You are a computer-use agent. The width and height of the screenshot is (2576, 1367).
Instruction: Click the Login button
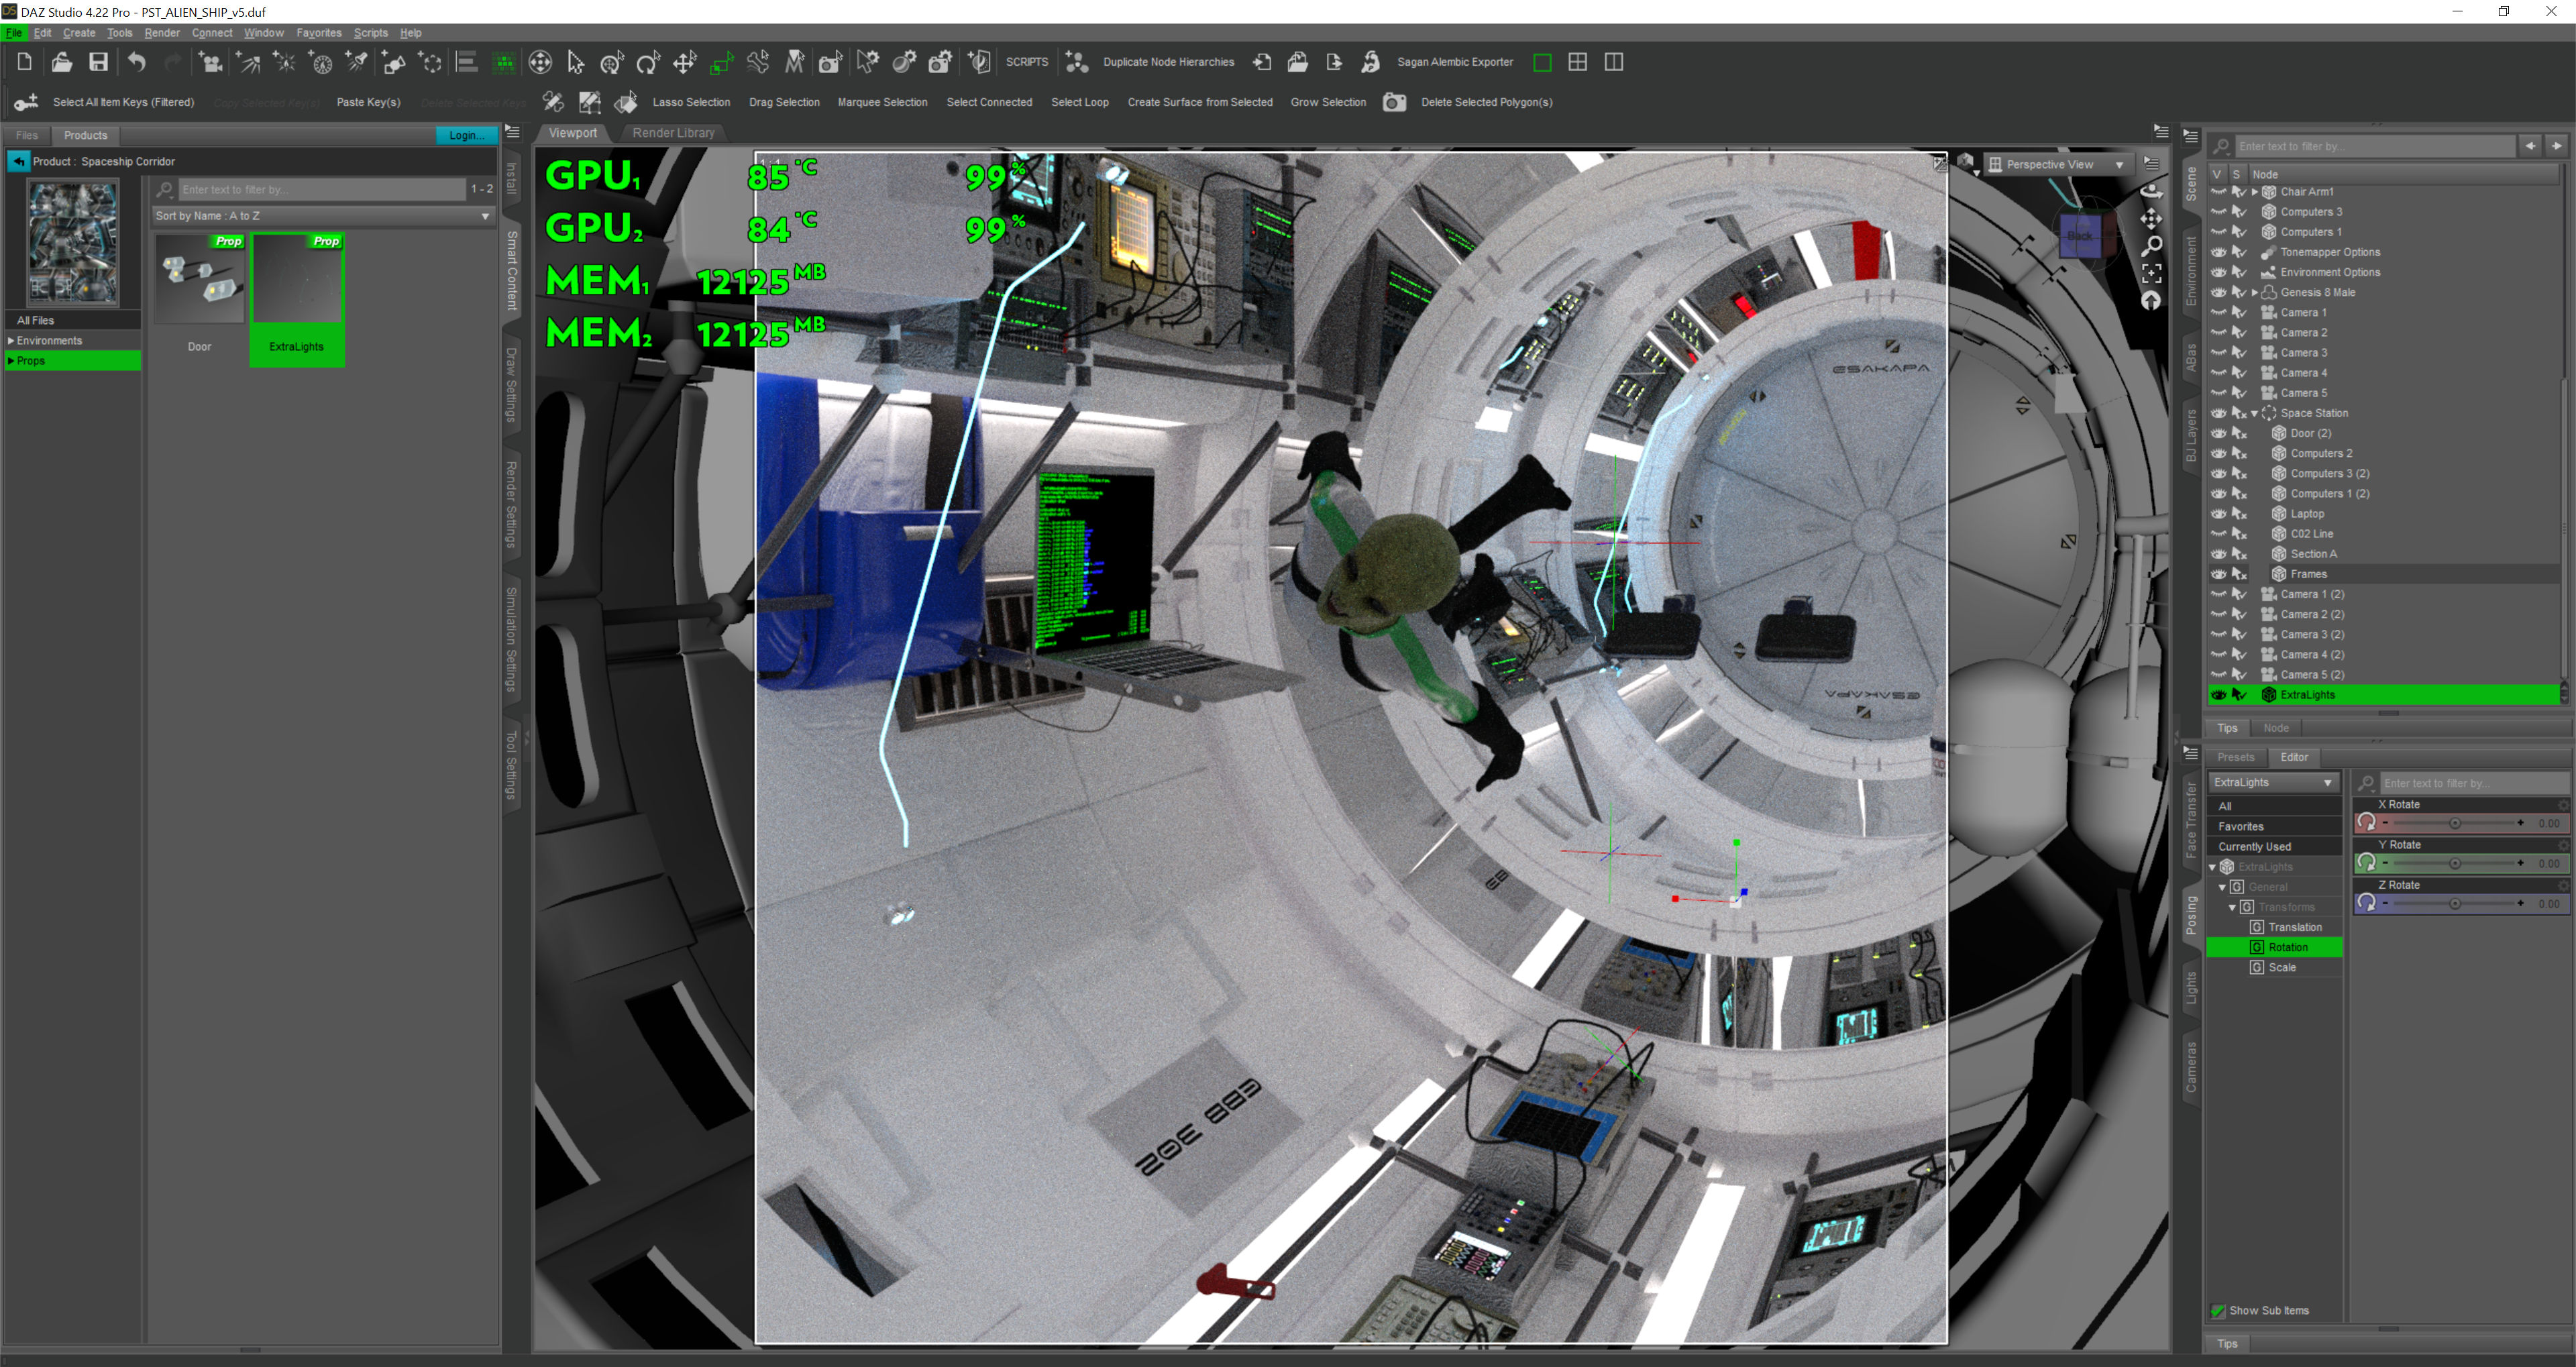point(465,135)
